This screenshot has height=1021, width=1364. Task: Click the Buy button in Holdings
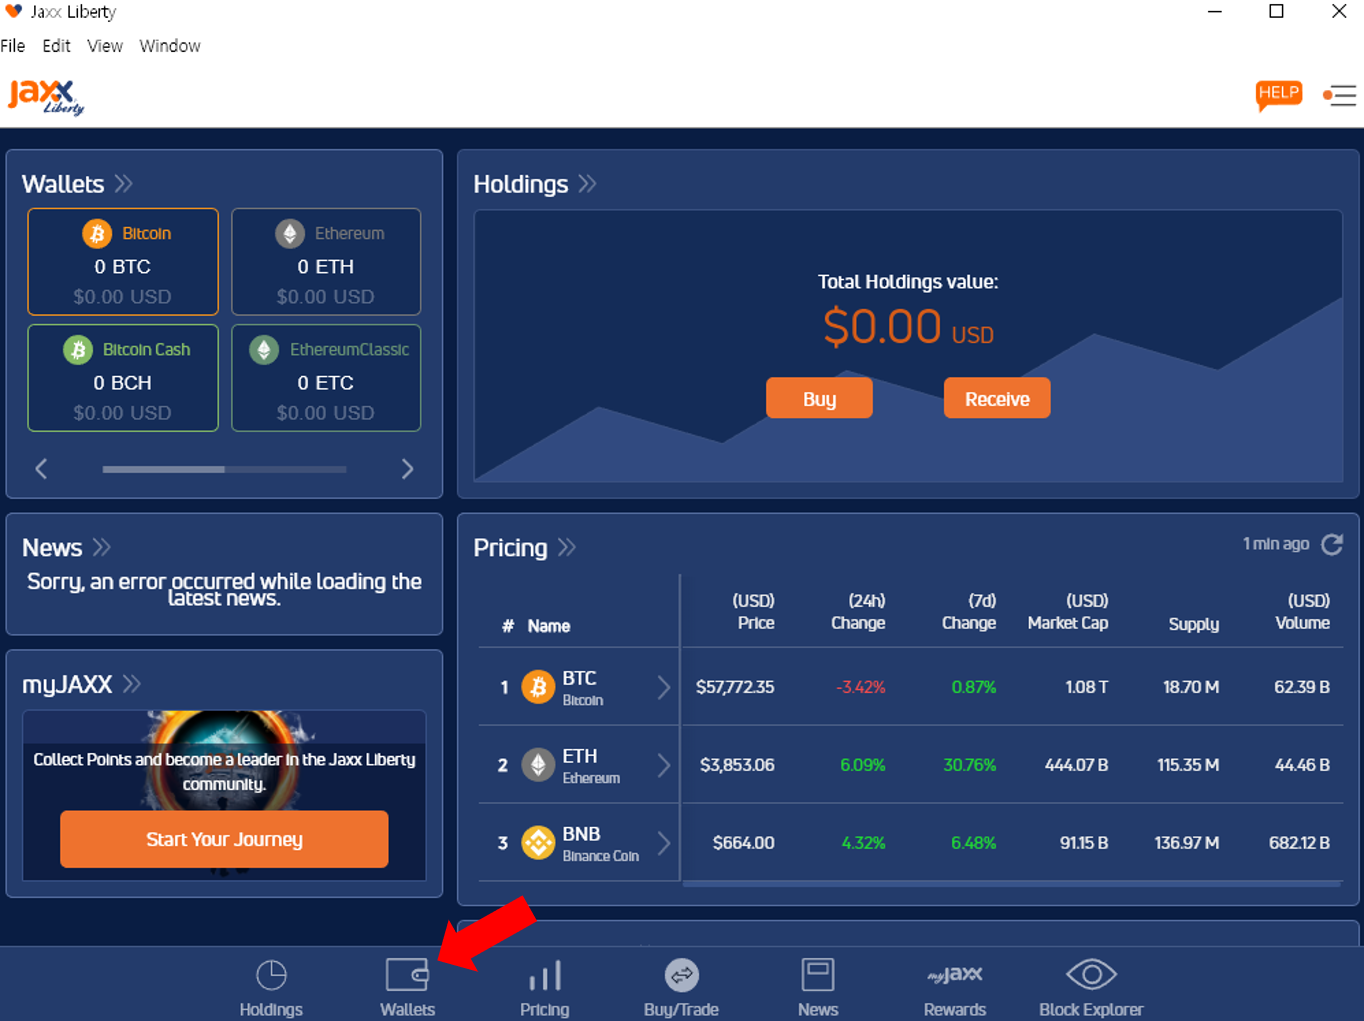click(819, 398)
